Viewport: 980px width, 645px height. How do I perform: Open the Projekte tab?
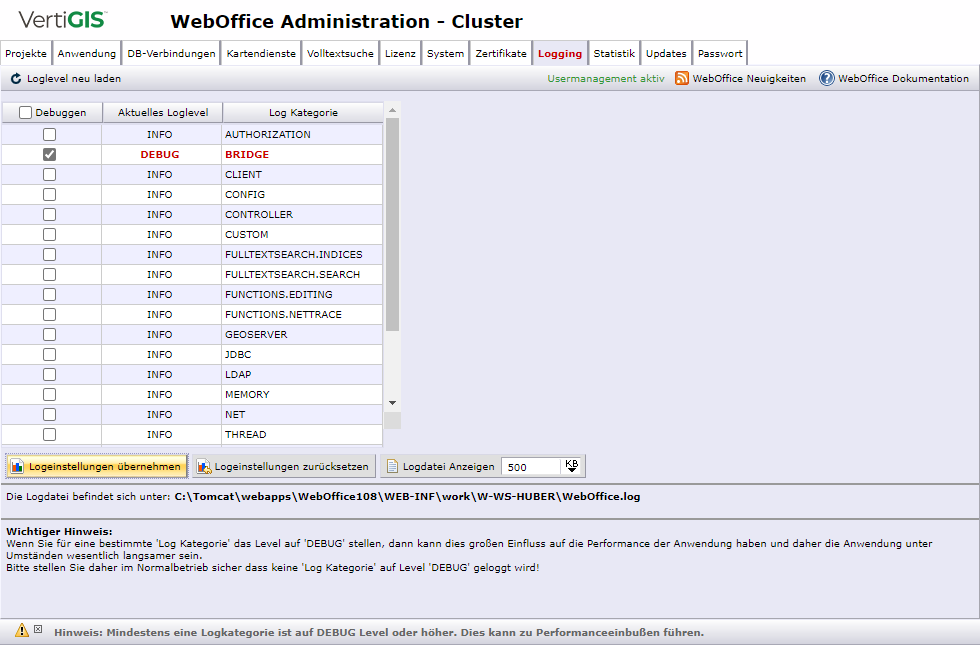[26, 53]
